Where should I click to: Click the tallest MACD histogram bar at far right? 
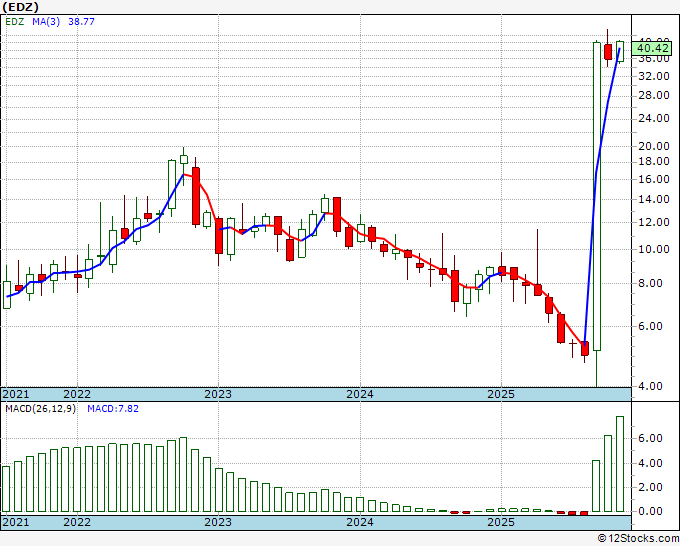(620, 463)
